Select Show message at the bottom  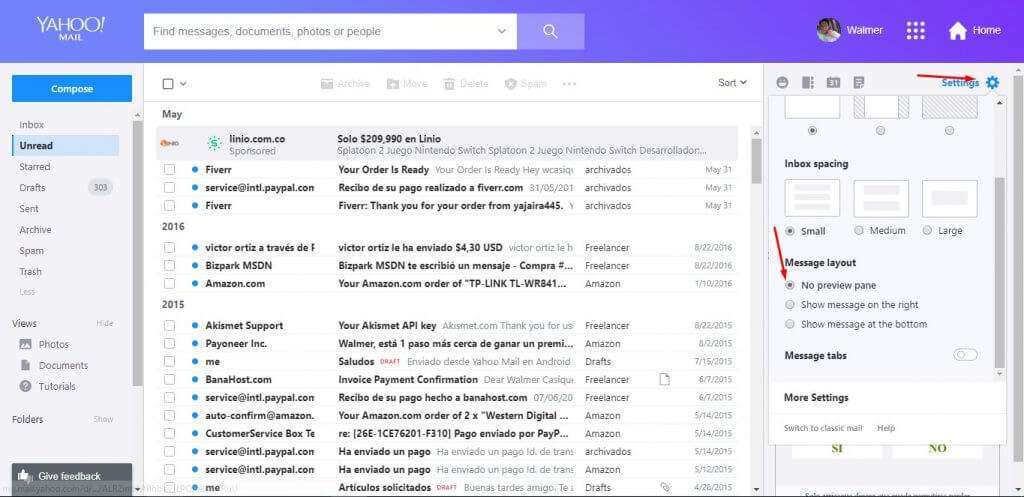790,324
